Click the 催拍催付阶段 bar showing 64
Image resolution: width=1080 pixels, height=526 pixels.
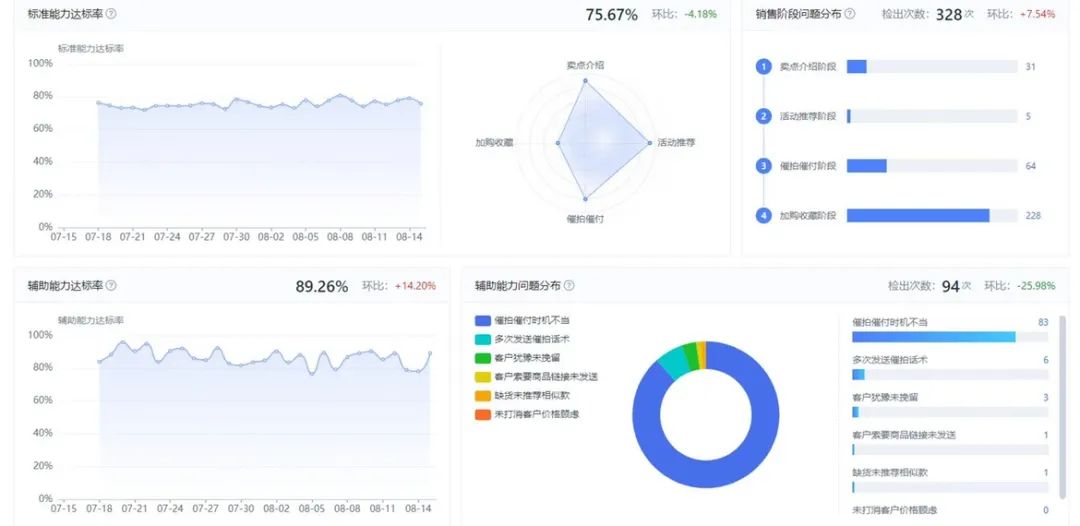coord(867,166)
